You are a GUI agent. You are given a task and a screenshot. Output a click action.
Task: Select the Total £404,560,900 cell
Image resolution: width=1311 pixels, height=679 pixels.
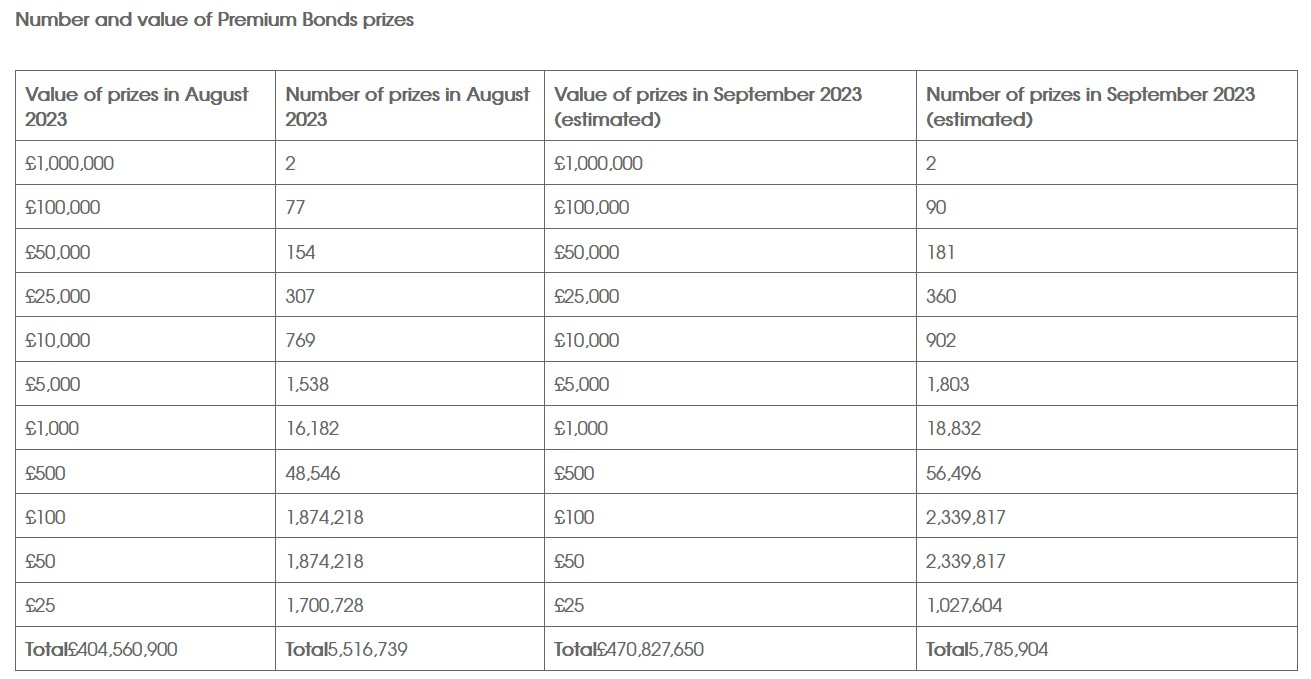tap(145, 648)
